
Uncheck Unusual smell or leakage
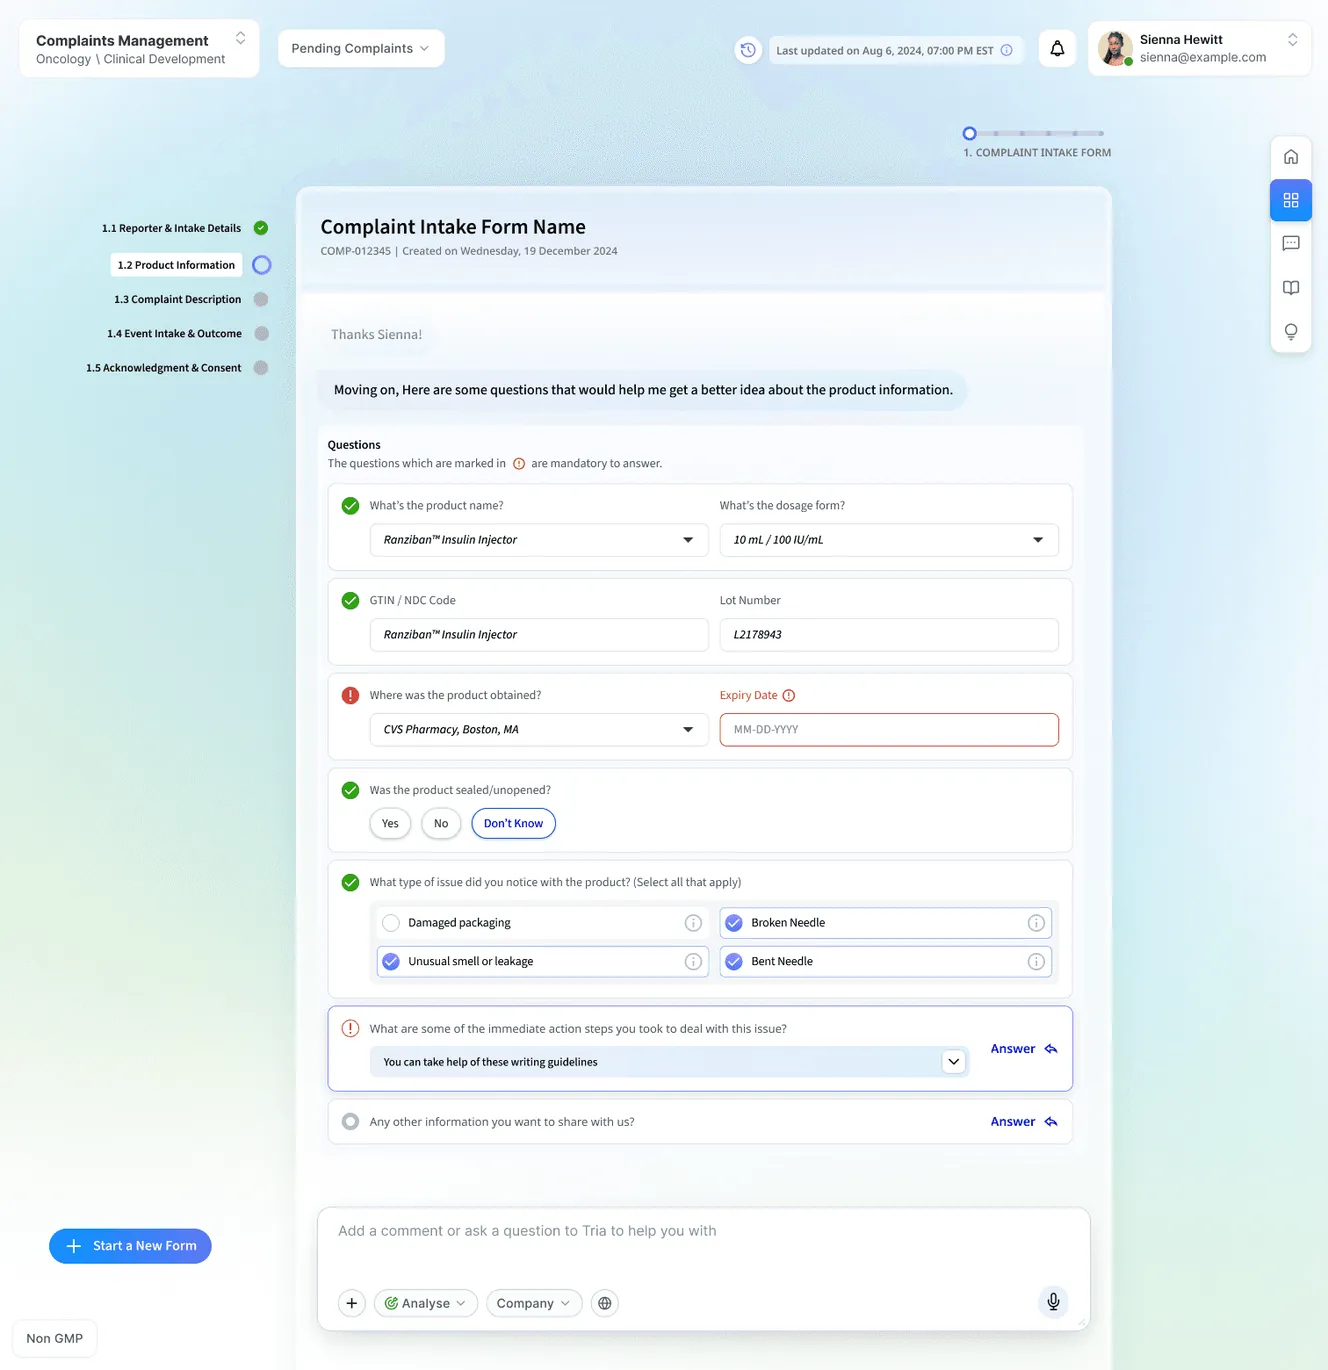pos(391,962)
